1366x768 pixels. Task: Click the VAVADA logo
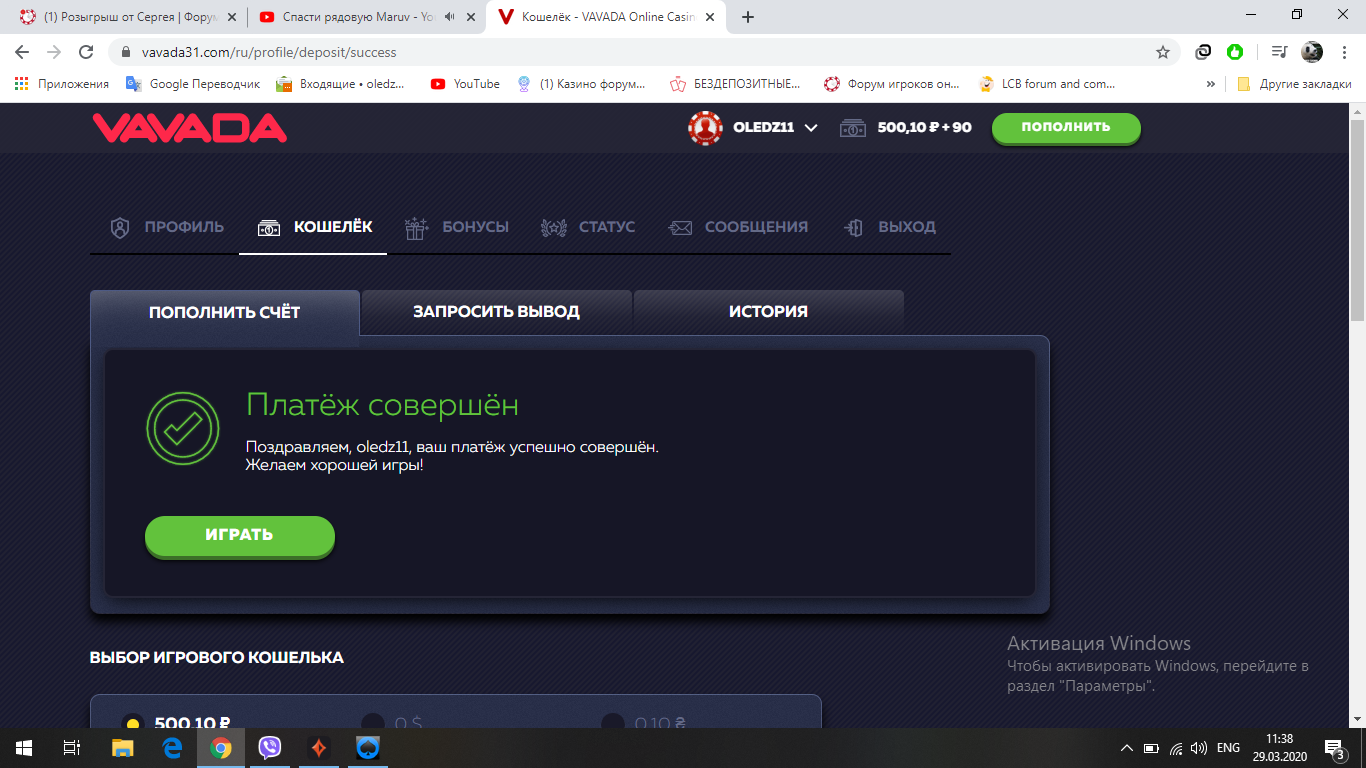[x=190, y=128]
